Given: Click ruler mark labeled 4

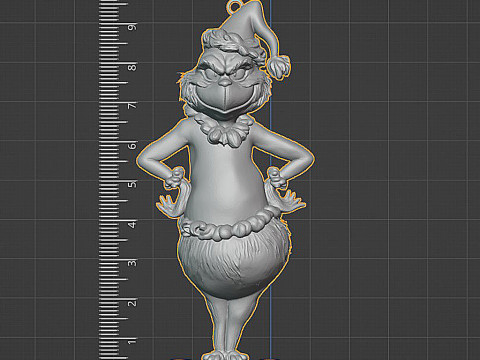Looking at the screenshot, I should click(x=132, y=224).
